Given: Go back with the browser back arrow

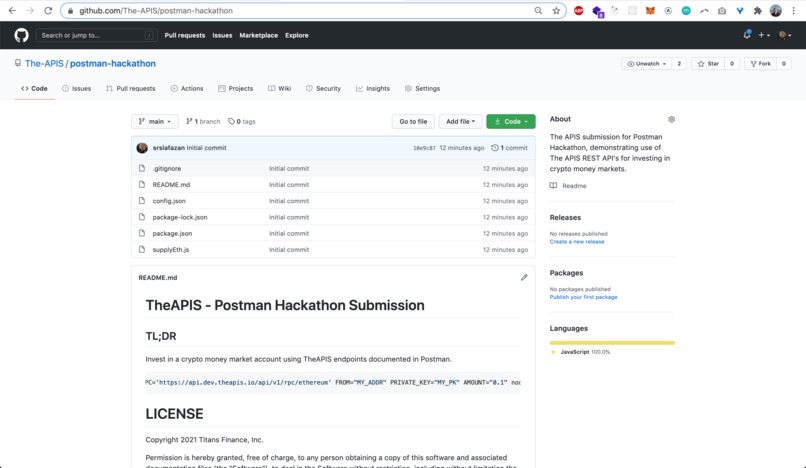Looking at the screenshot, I should (12, 10).
